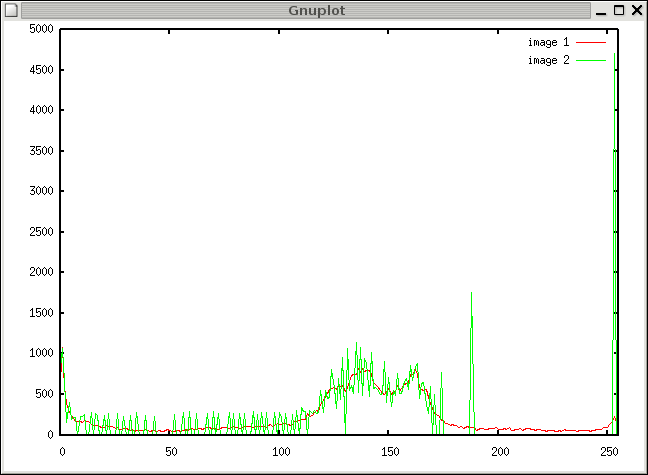Image resolution: width=648 pixels, height=475 pixels.
Task: Click the x-axis label 250
Action: point(609,452)
